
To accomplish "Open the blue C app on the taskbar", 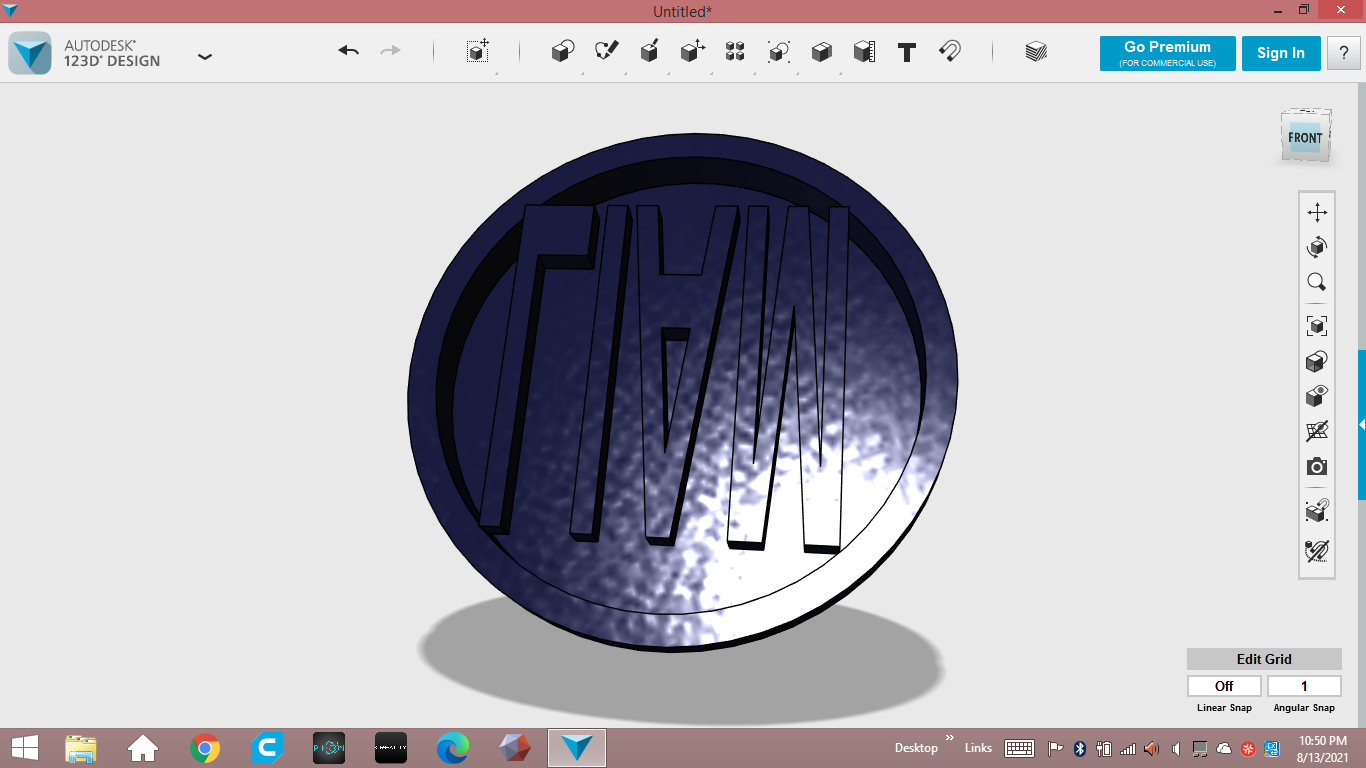I will (x=267, y=748).
